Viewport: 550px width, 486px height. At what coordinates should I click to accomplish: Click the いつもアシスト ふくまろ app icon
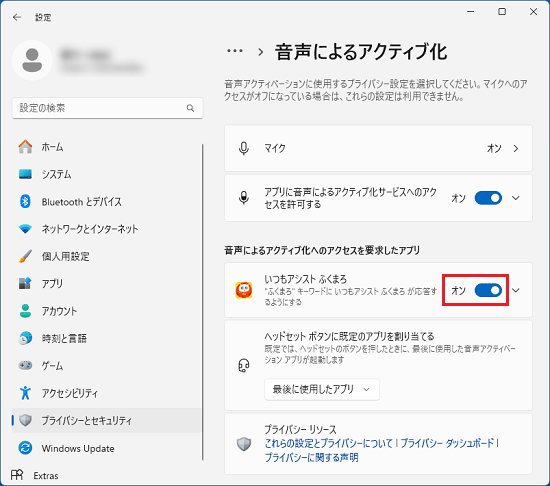click(x=244, y=290)
